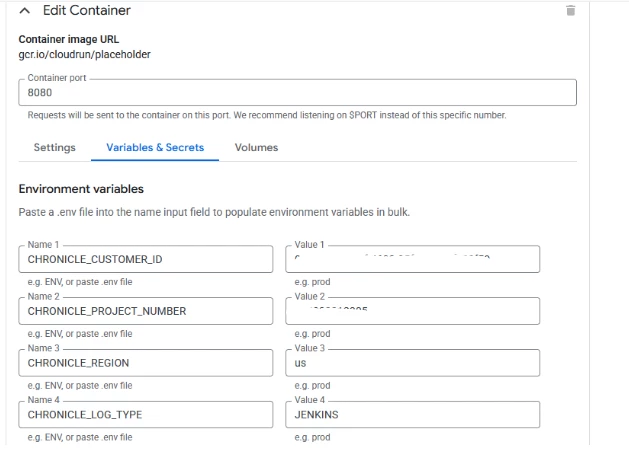Switch to the Settings tab
629x452 pixels.
pyautogui.click(x=55, y=148)
